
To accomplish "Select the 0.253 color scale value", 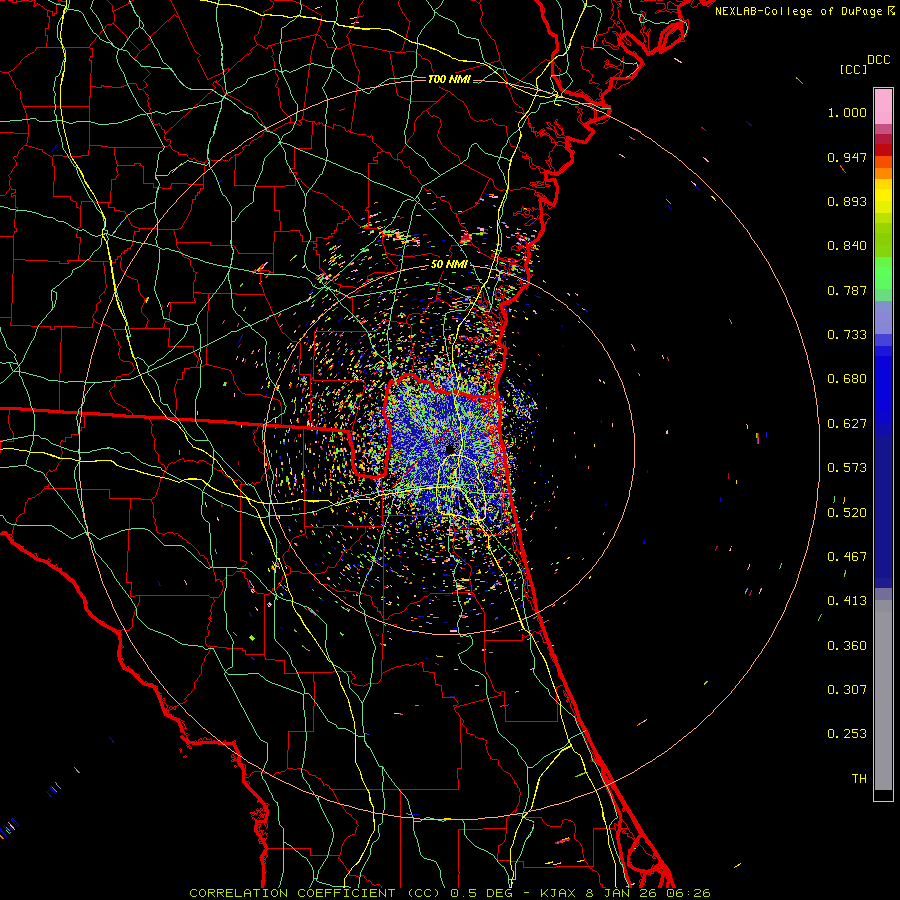I will tap(847, 734).
